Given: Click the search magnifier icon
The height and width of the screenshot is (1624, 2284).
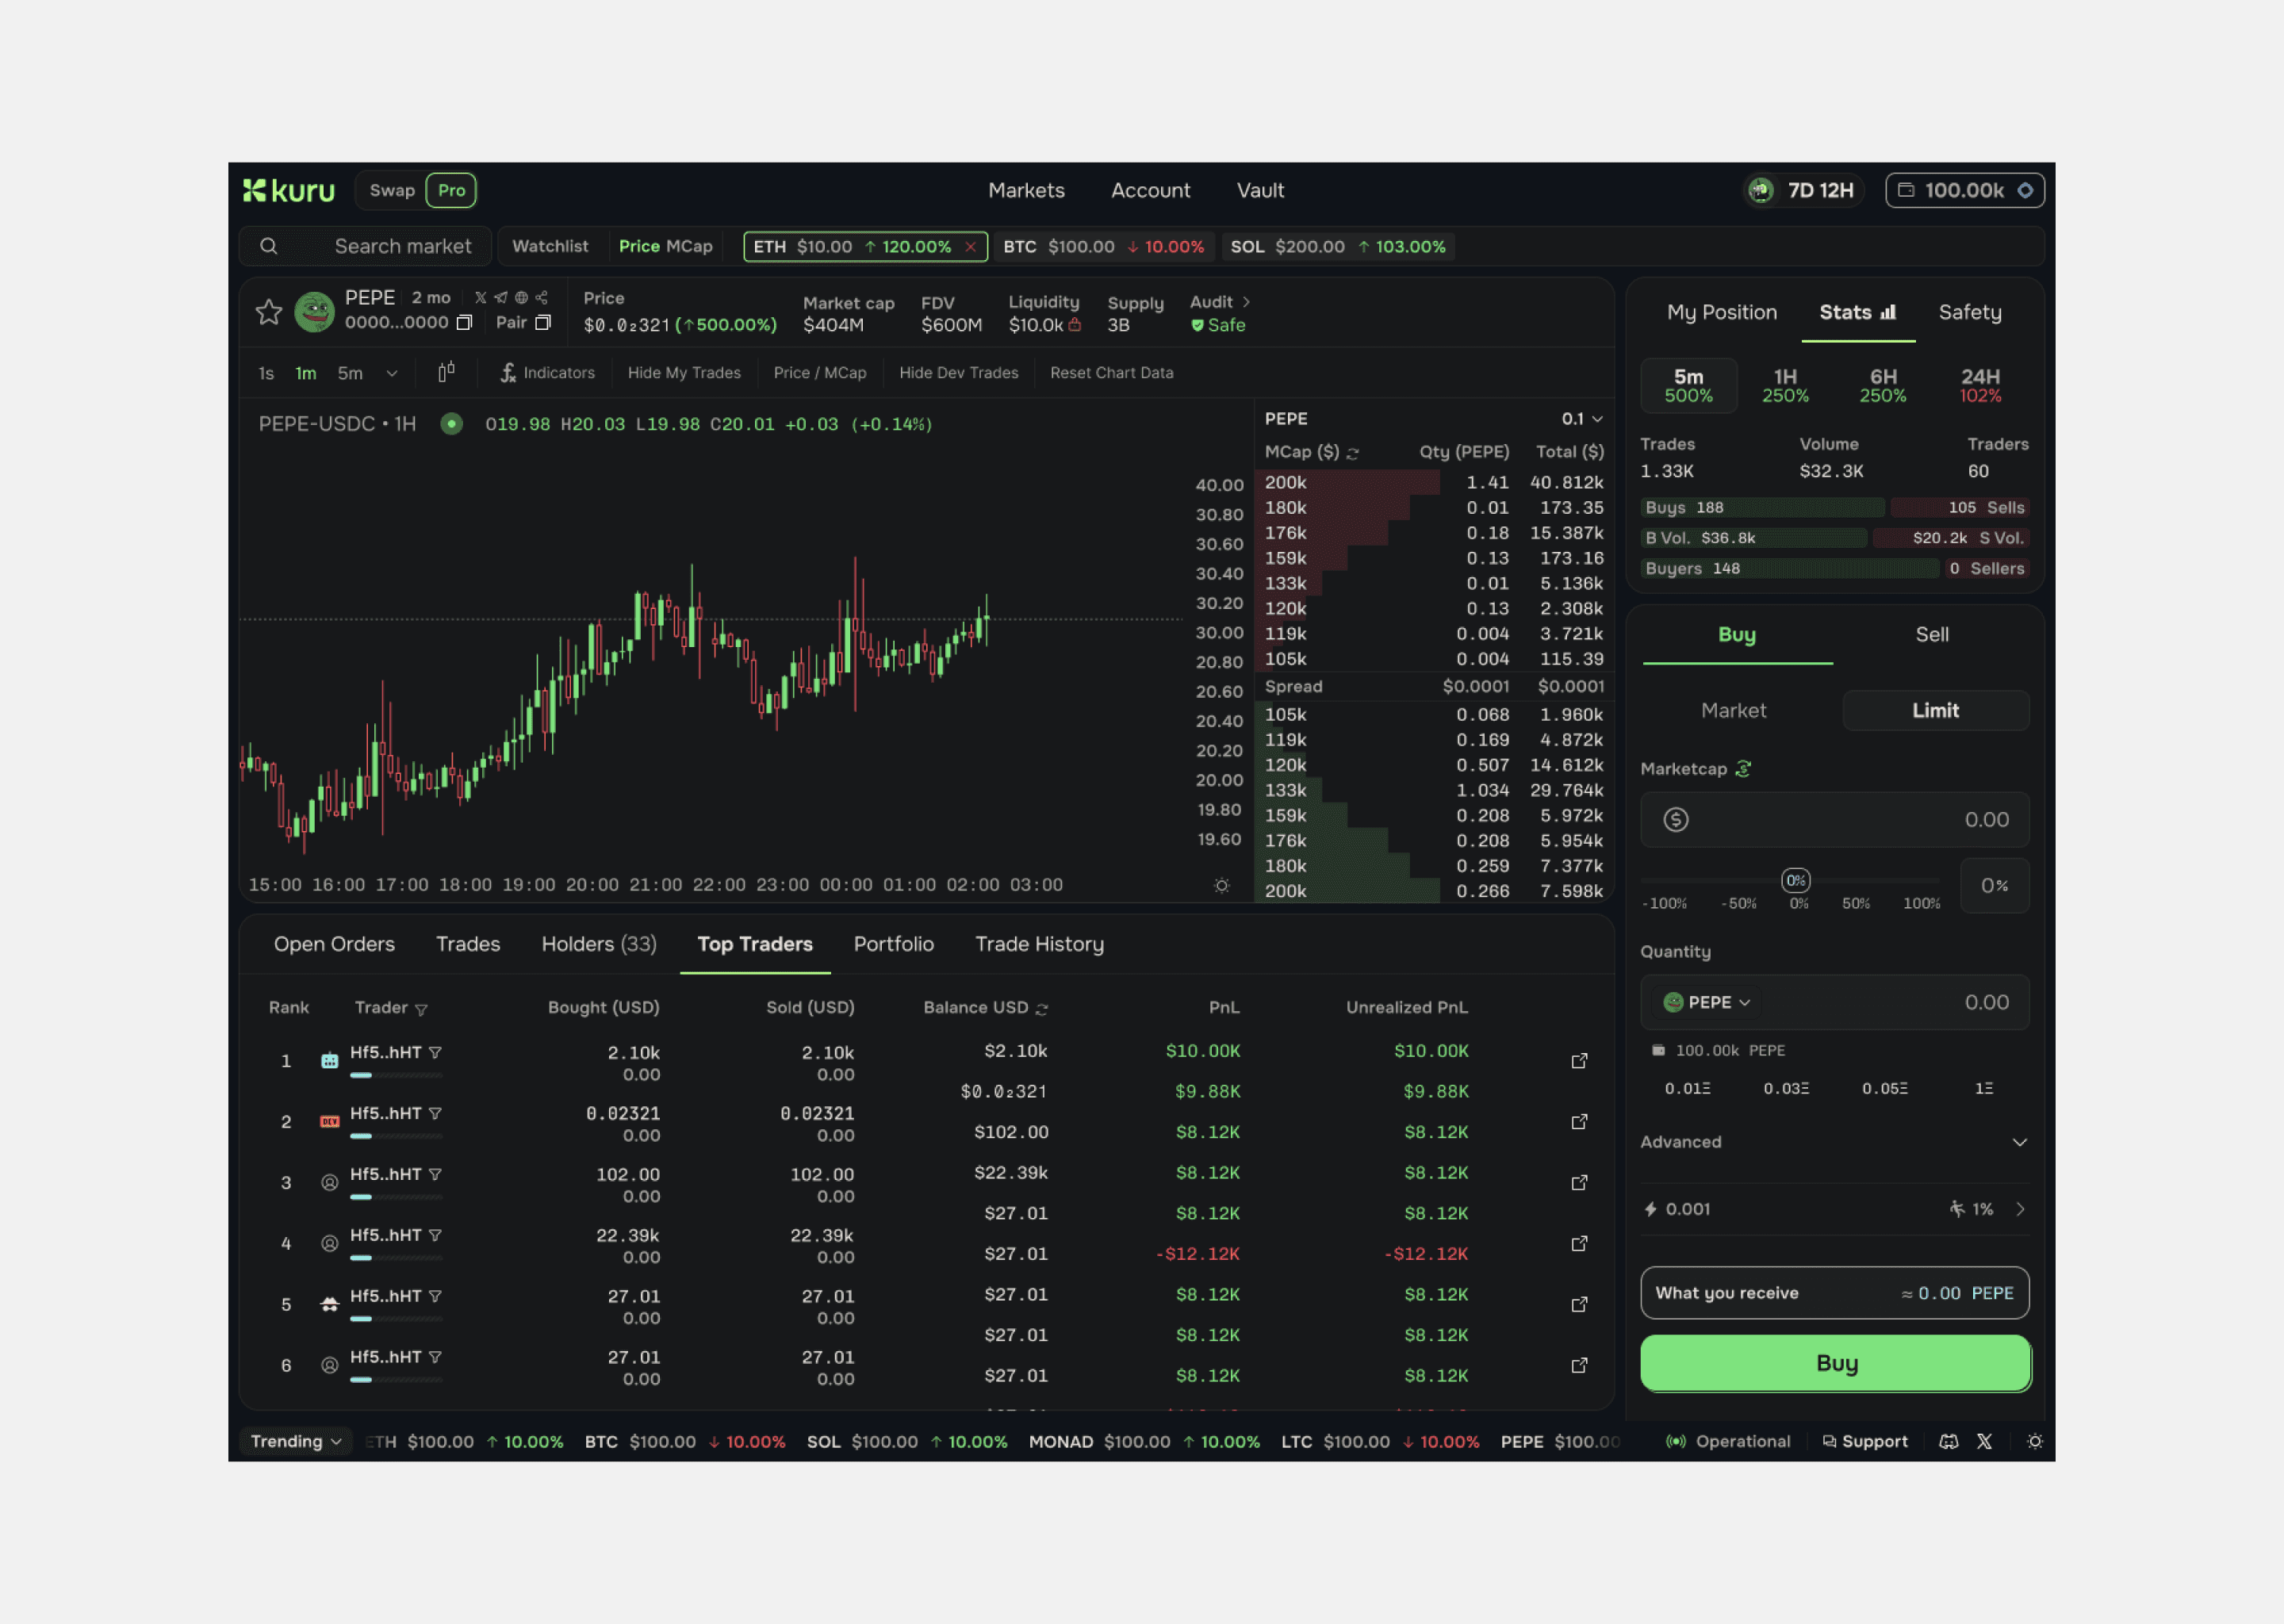Looking at the screenshot, I should tap(269, 246).
